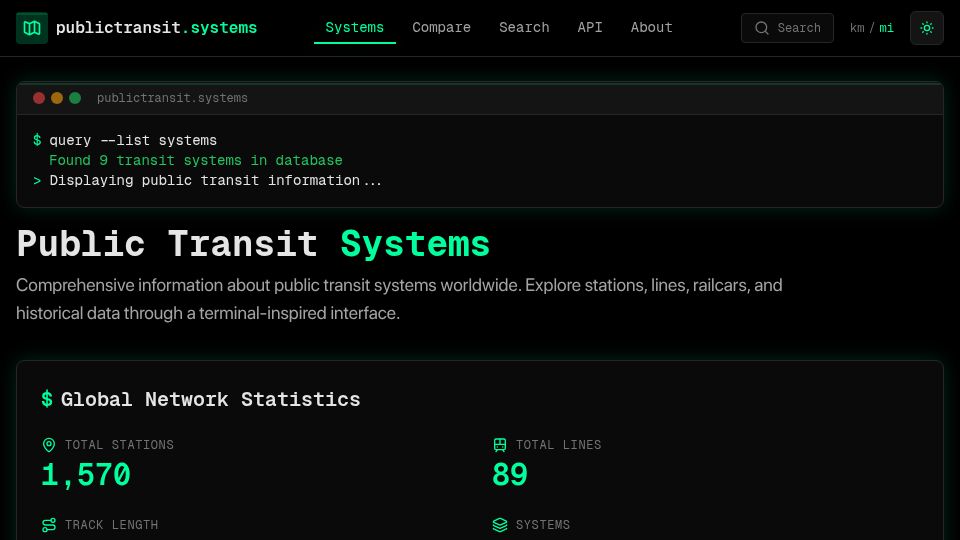Toggle the light/dark theme sun button
This screenshot has width=960, height=540.
pyautogui.click(x=927, y=28)
